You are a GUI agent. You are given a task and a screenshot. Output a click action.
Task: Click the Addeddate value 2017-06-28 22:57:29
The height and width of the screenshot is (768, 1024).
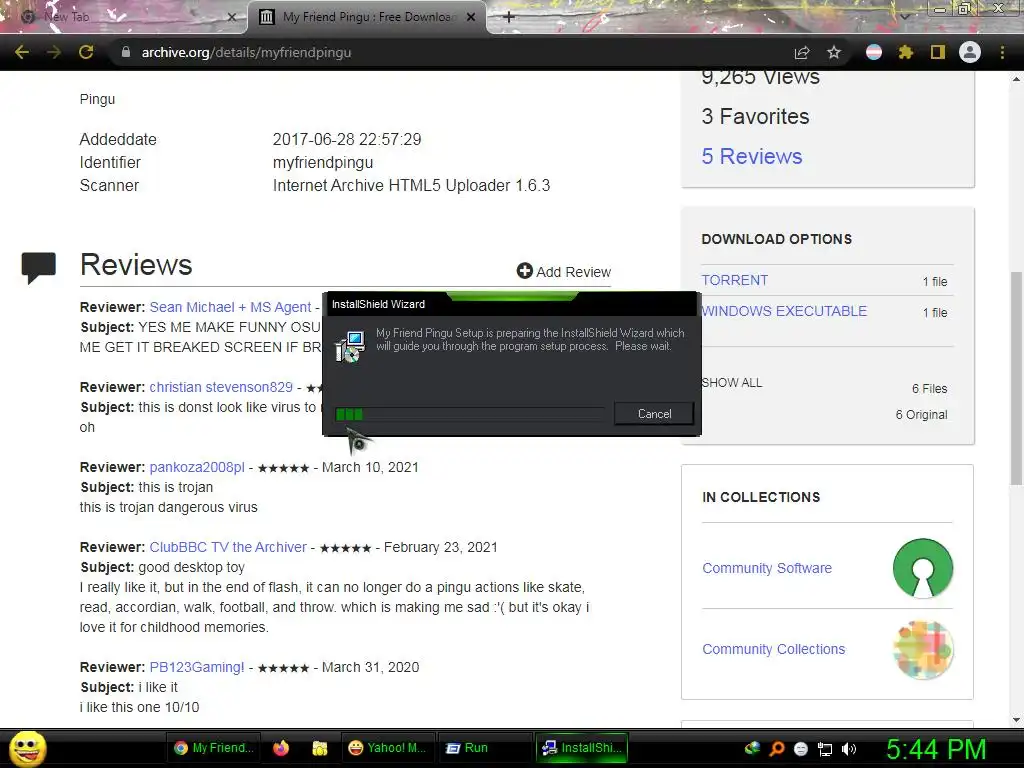[347, 139]
